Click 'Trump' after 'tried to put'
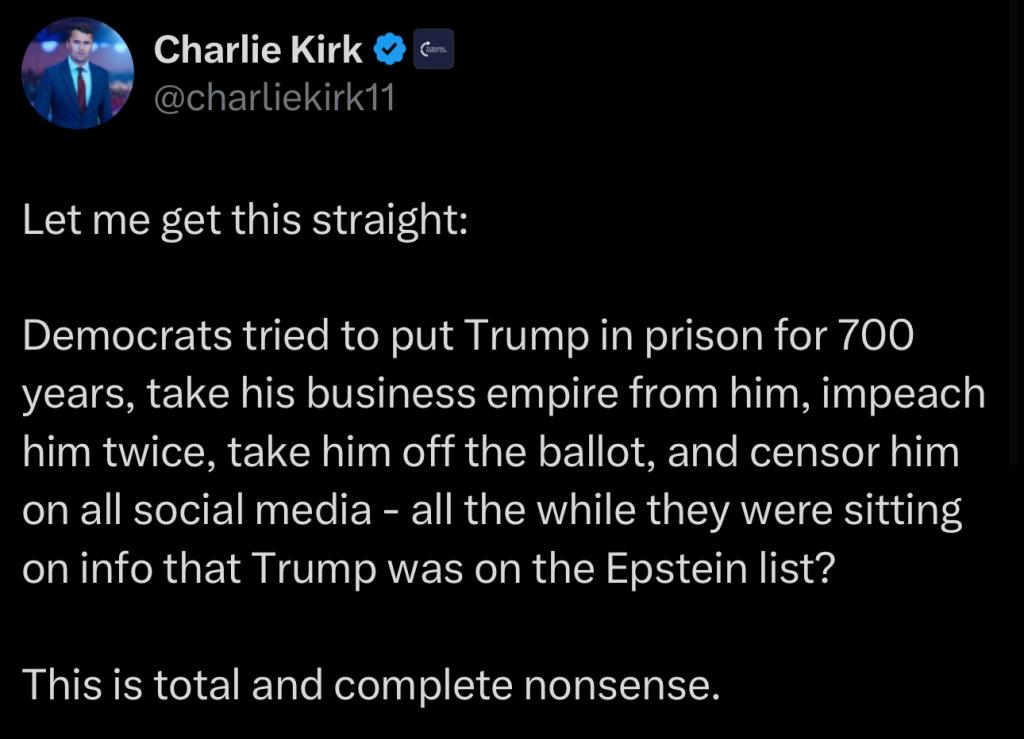 click(x=526, y=337)
